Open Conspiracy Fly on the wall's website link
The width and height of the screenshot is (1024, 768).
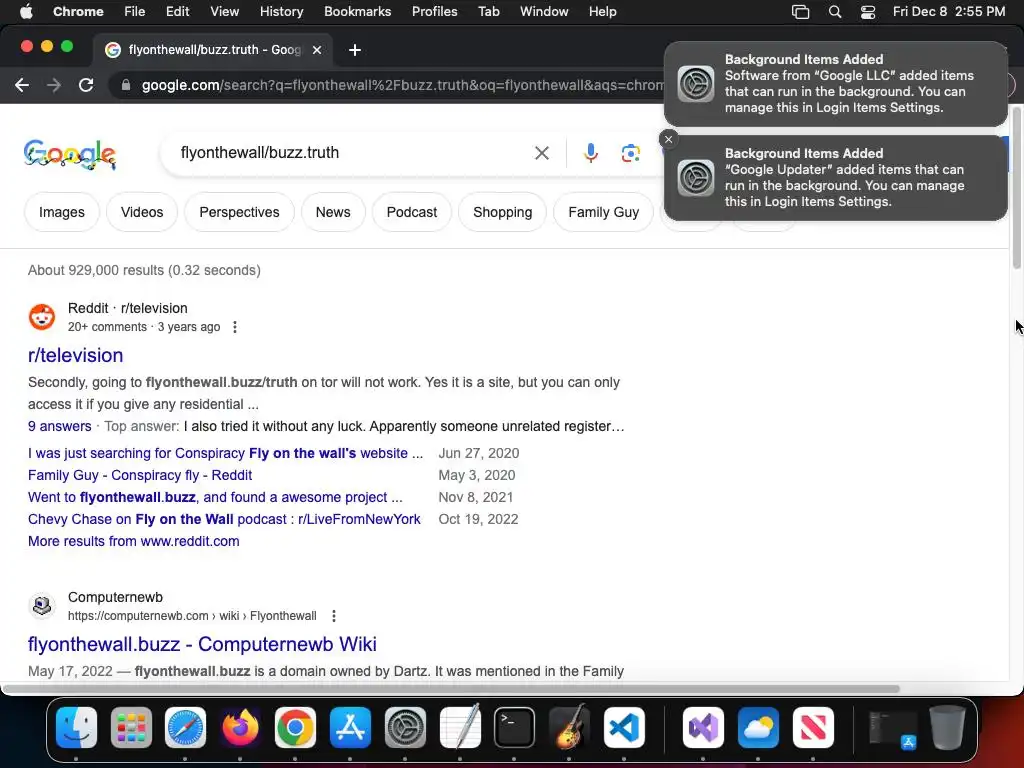pyautogui.click(x=225, y=453)
